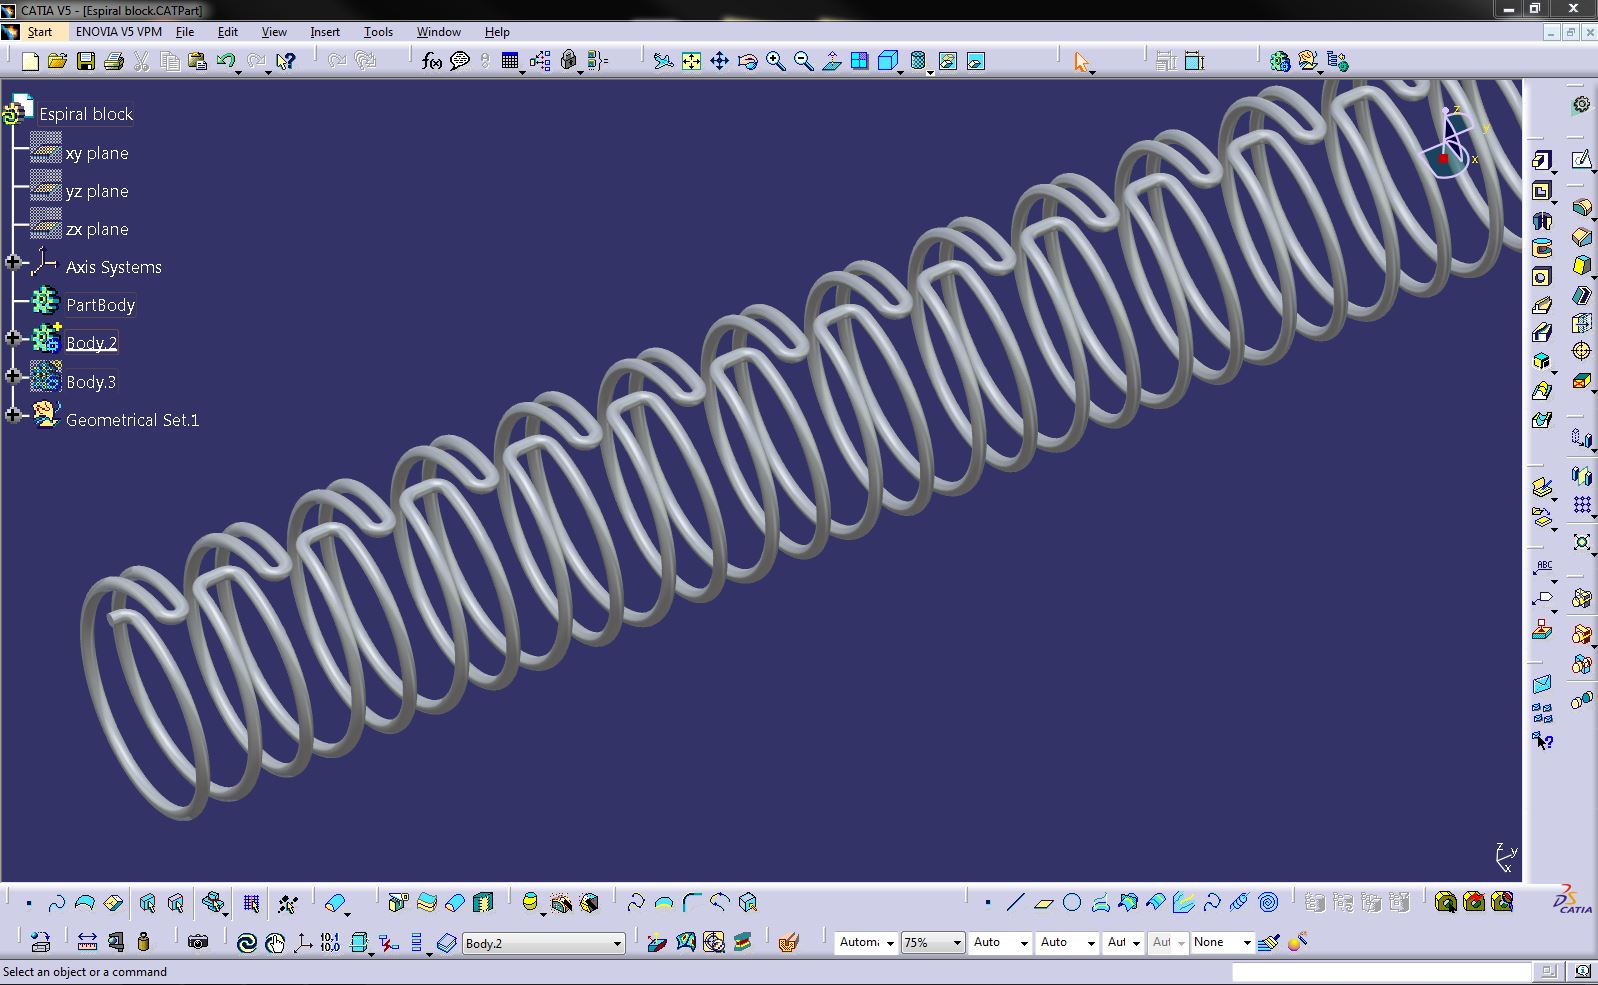Select the Espiral block root node

86,114
